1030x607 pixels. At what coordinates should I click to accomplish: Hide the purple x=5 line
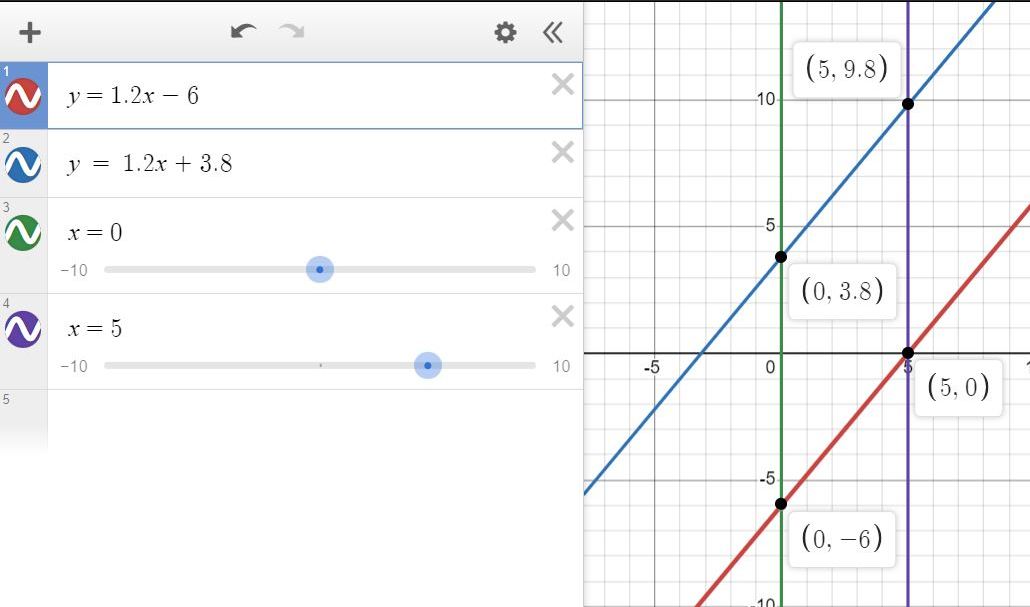(x=23, y=329)
